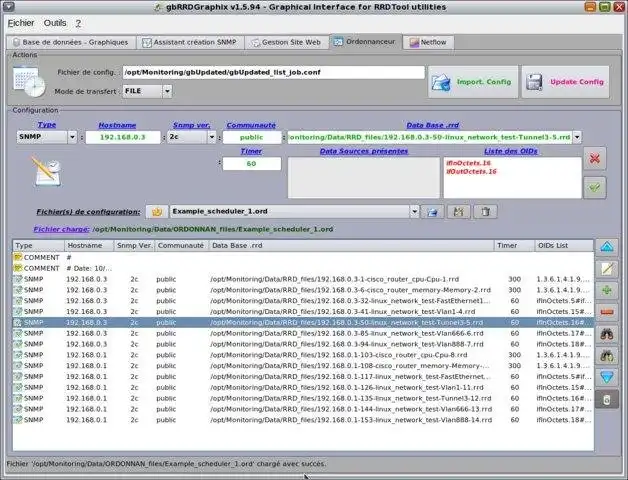
Task: Select the row for Vlan888-14.rrd
Action: pyautogui.click(x=303, y=419)
